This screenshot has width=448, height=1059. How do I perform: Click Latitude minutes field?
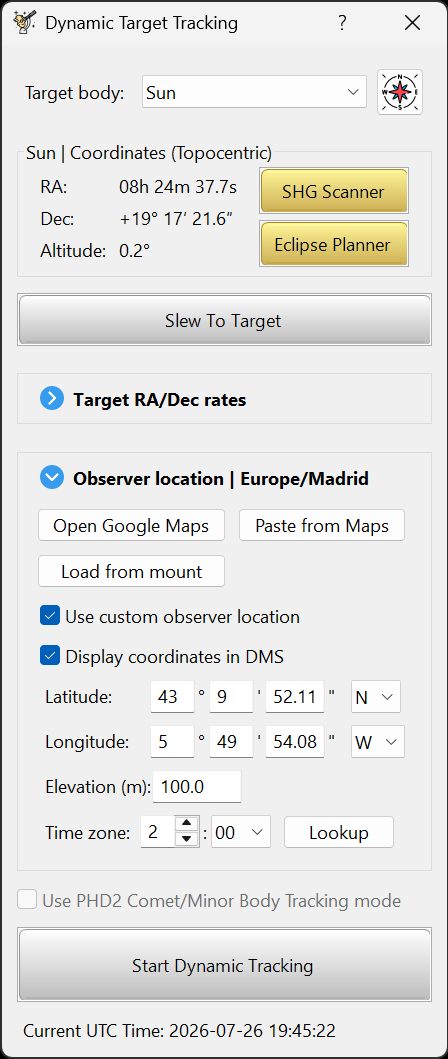pyautogui.click(x=231, y=697)
